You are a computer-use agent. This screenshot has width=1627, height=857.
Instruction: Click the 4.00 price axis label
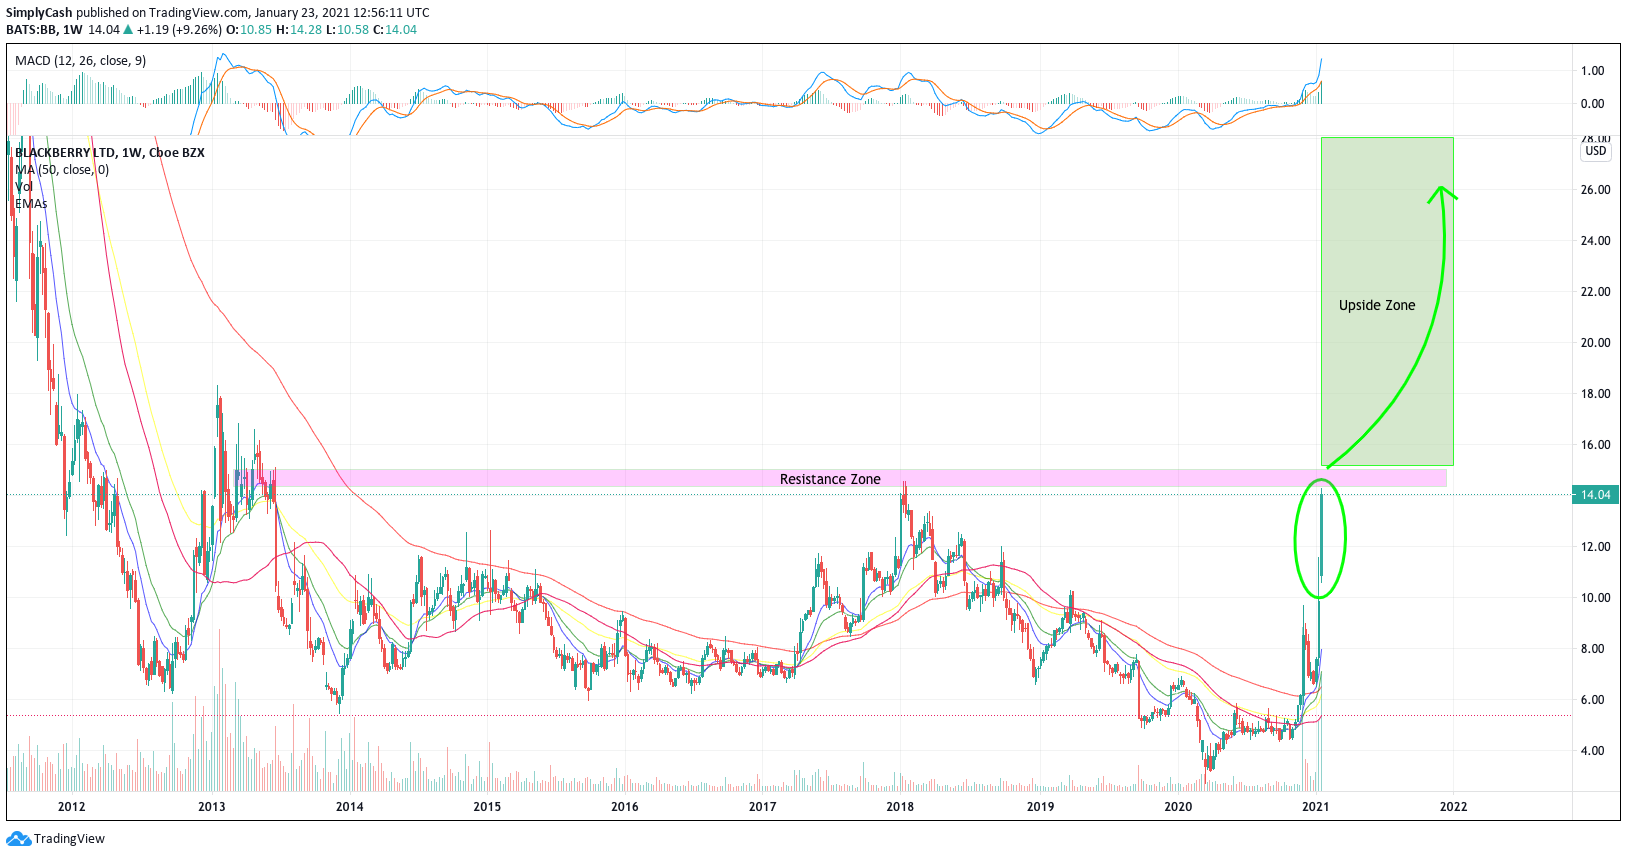tap(1592, 751)
